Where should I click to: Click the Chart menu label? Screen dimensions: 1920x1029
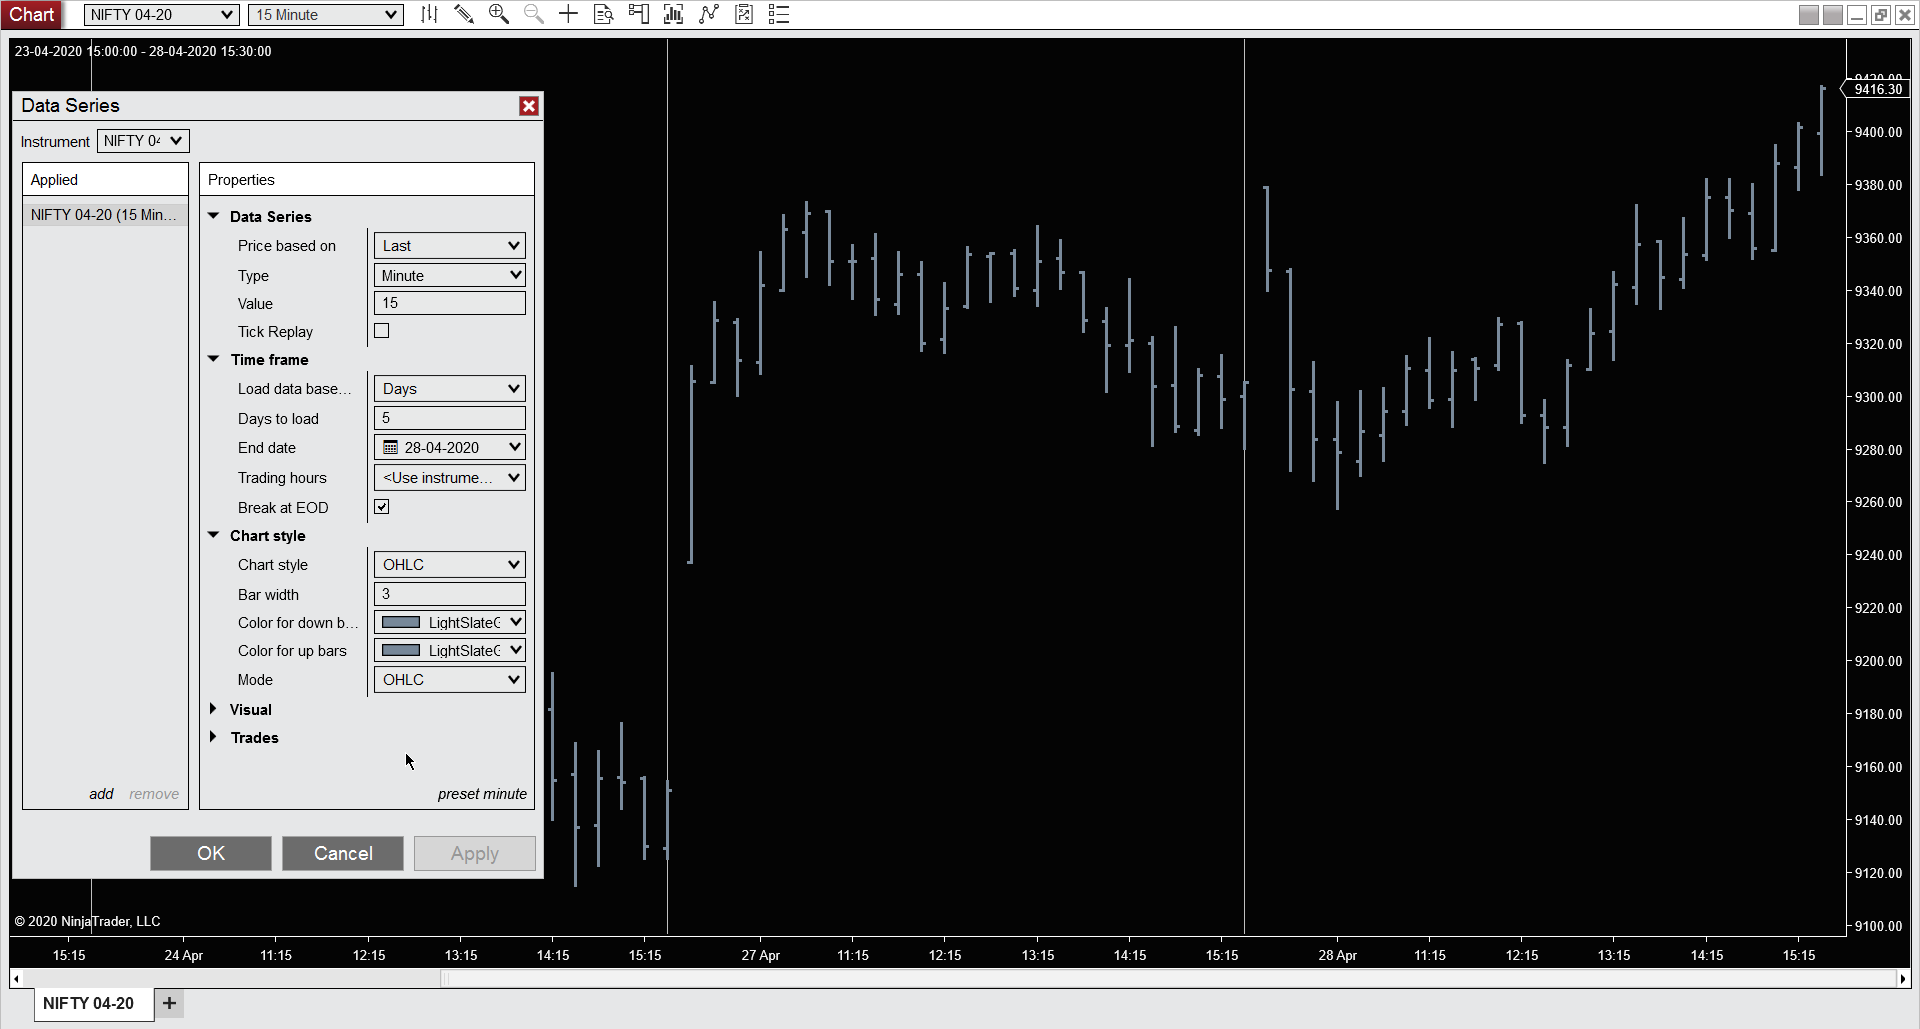pos(32,14)
